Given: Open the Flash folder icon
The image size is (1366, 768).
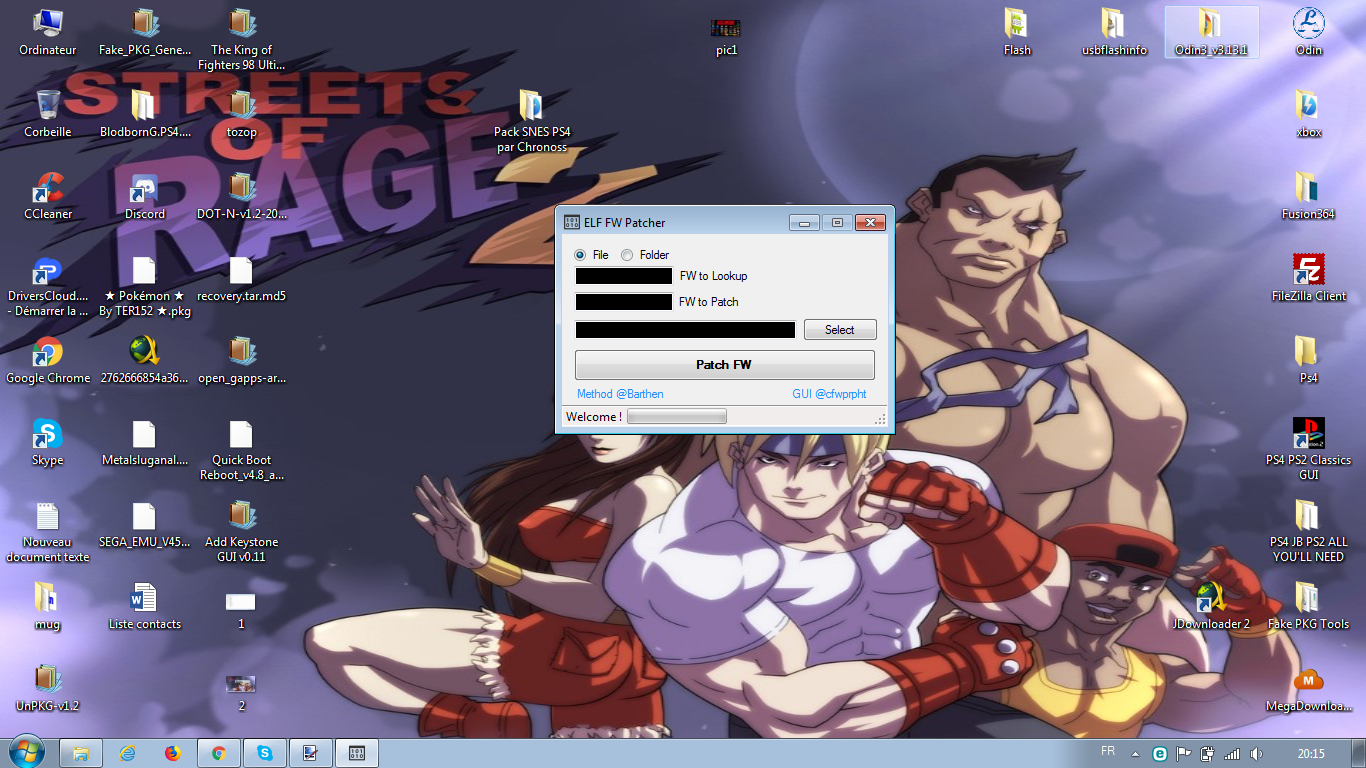Looking at the screenshot, I should point(1017,31).
